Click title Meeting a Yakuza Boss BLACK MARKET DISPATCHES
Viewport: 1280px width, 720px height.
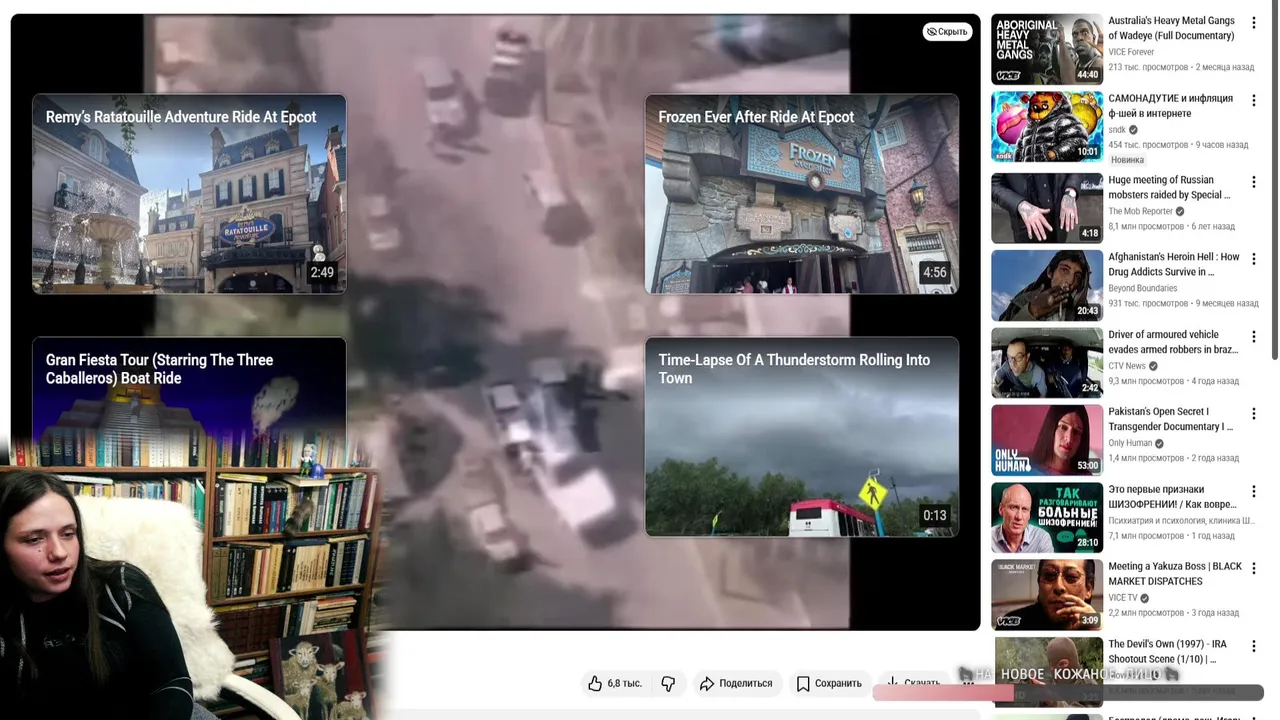click(x=1175, y=574)
